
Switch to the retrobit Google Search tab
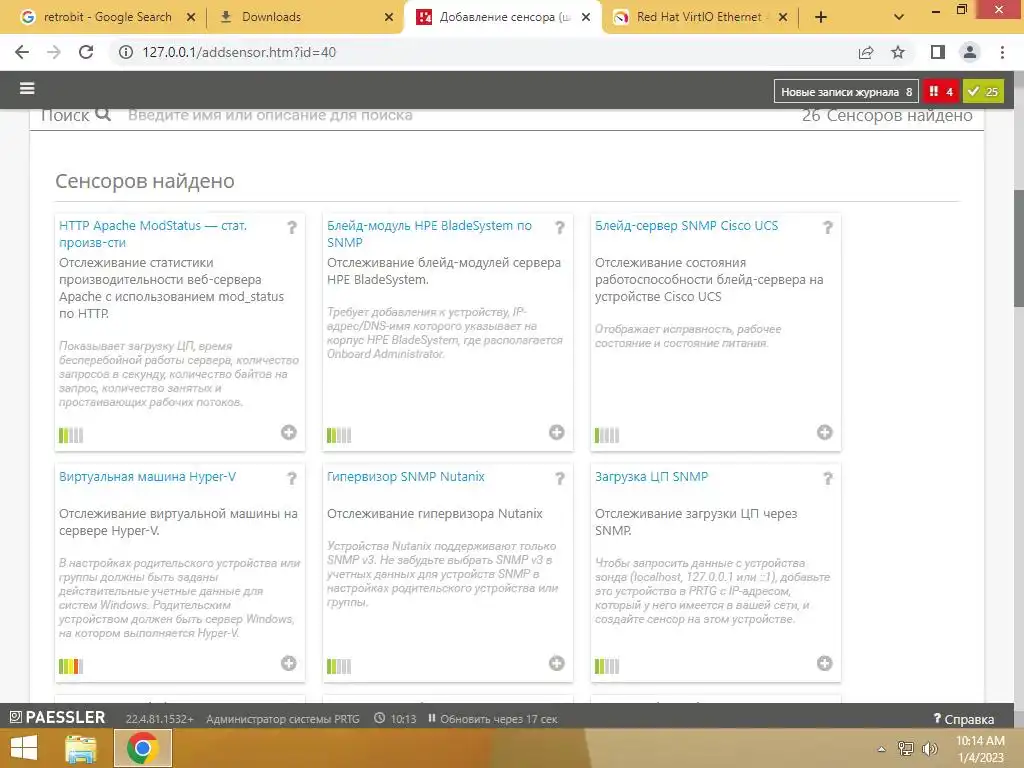[x=107, y=17]
